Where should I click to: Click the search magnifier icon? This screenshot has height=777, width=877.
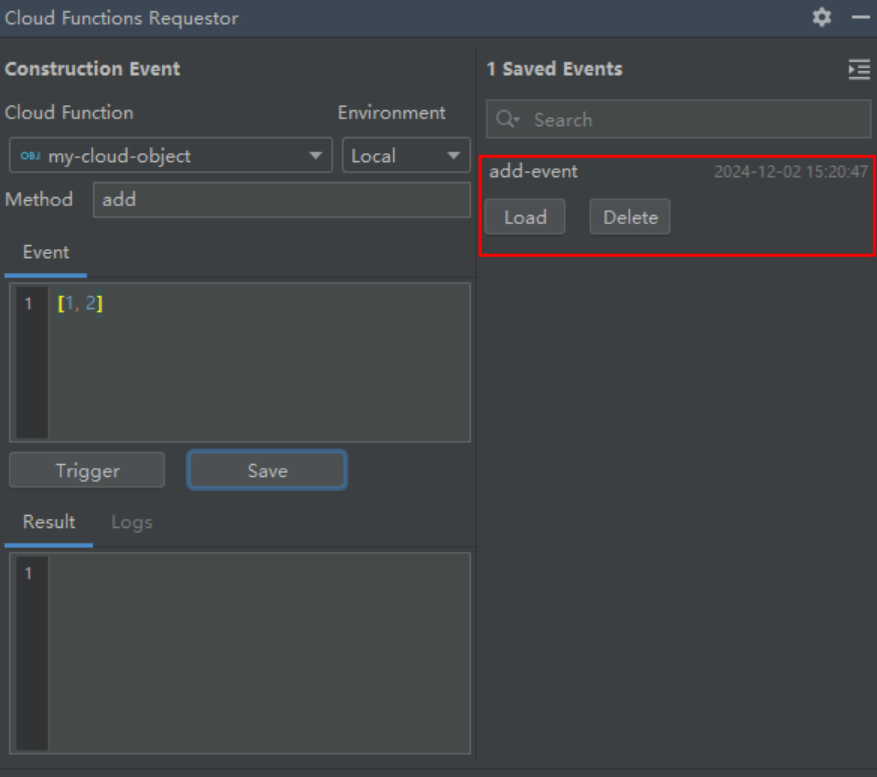coord(507,119)
